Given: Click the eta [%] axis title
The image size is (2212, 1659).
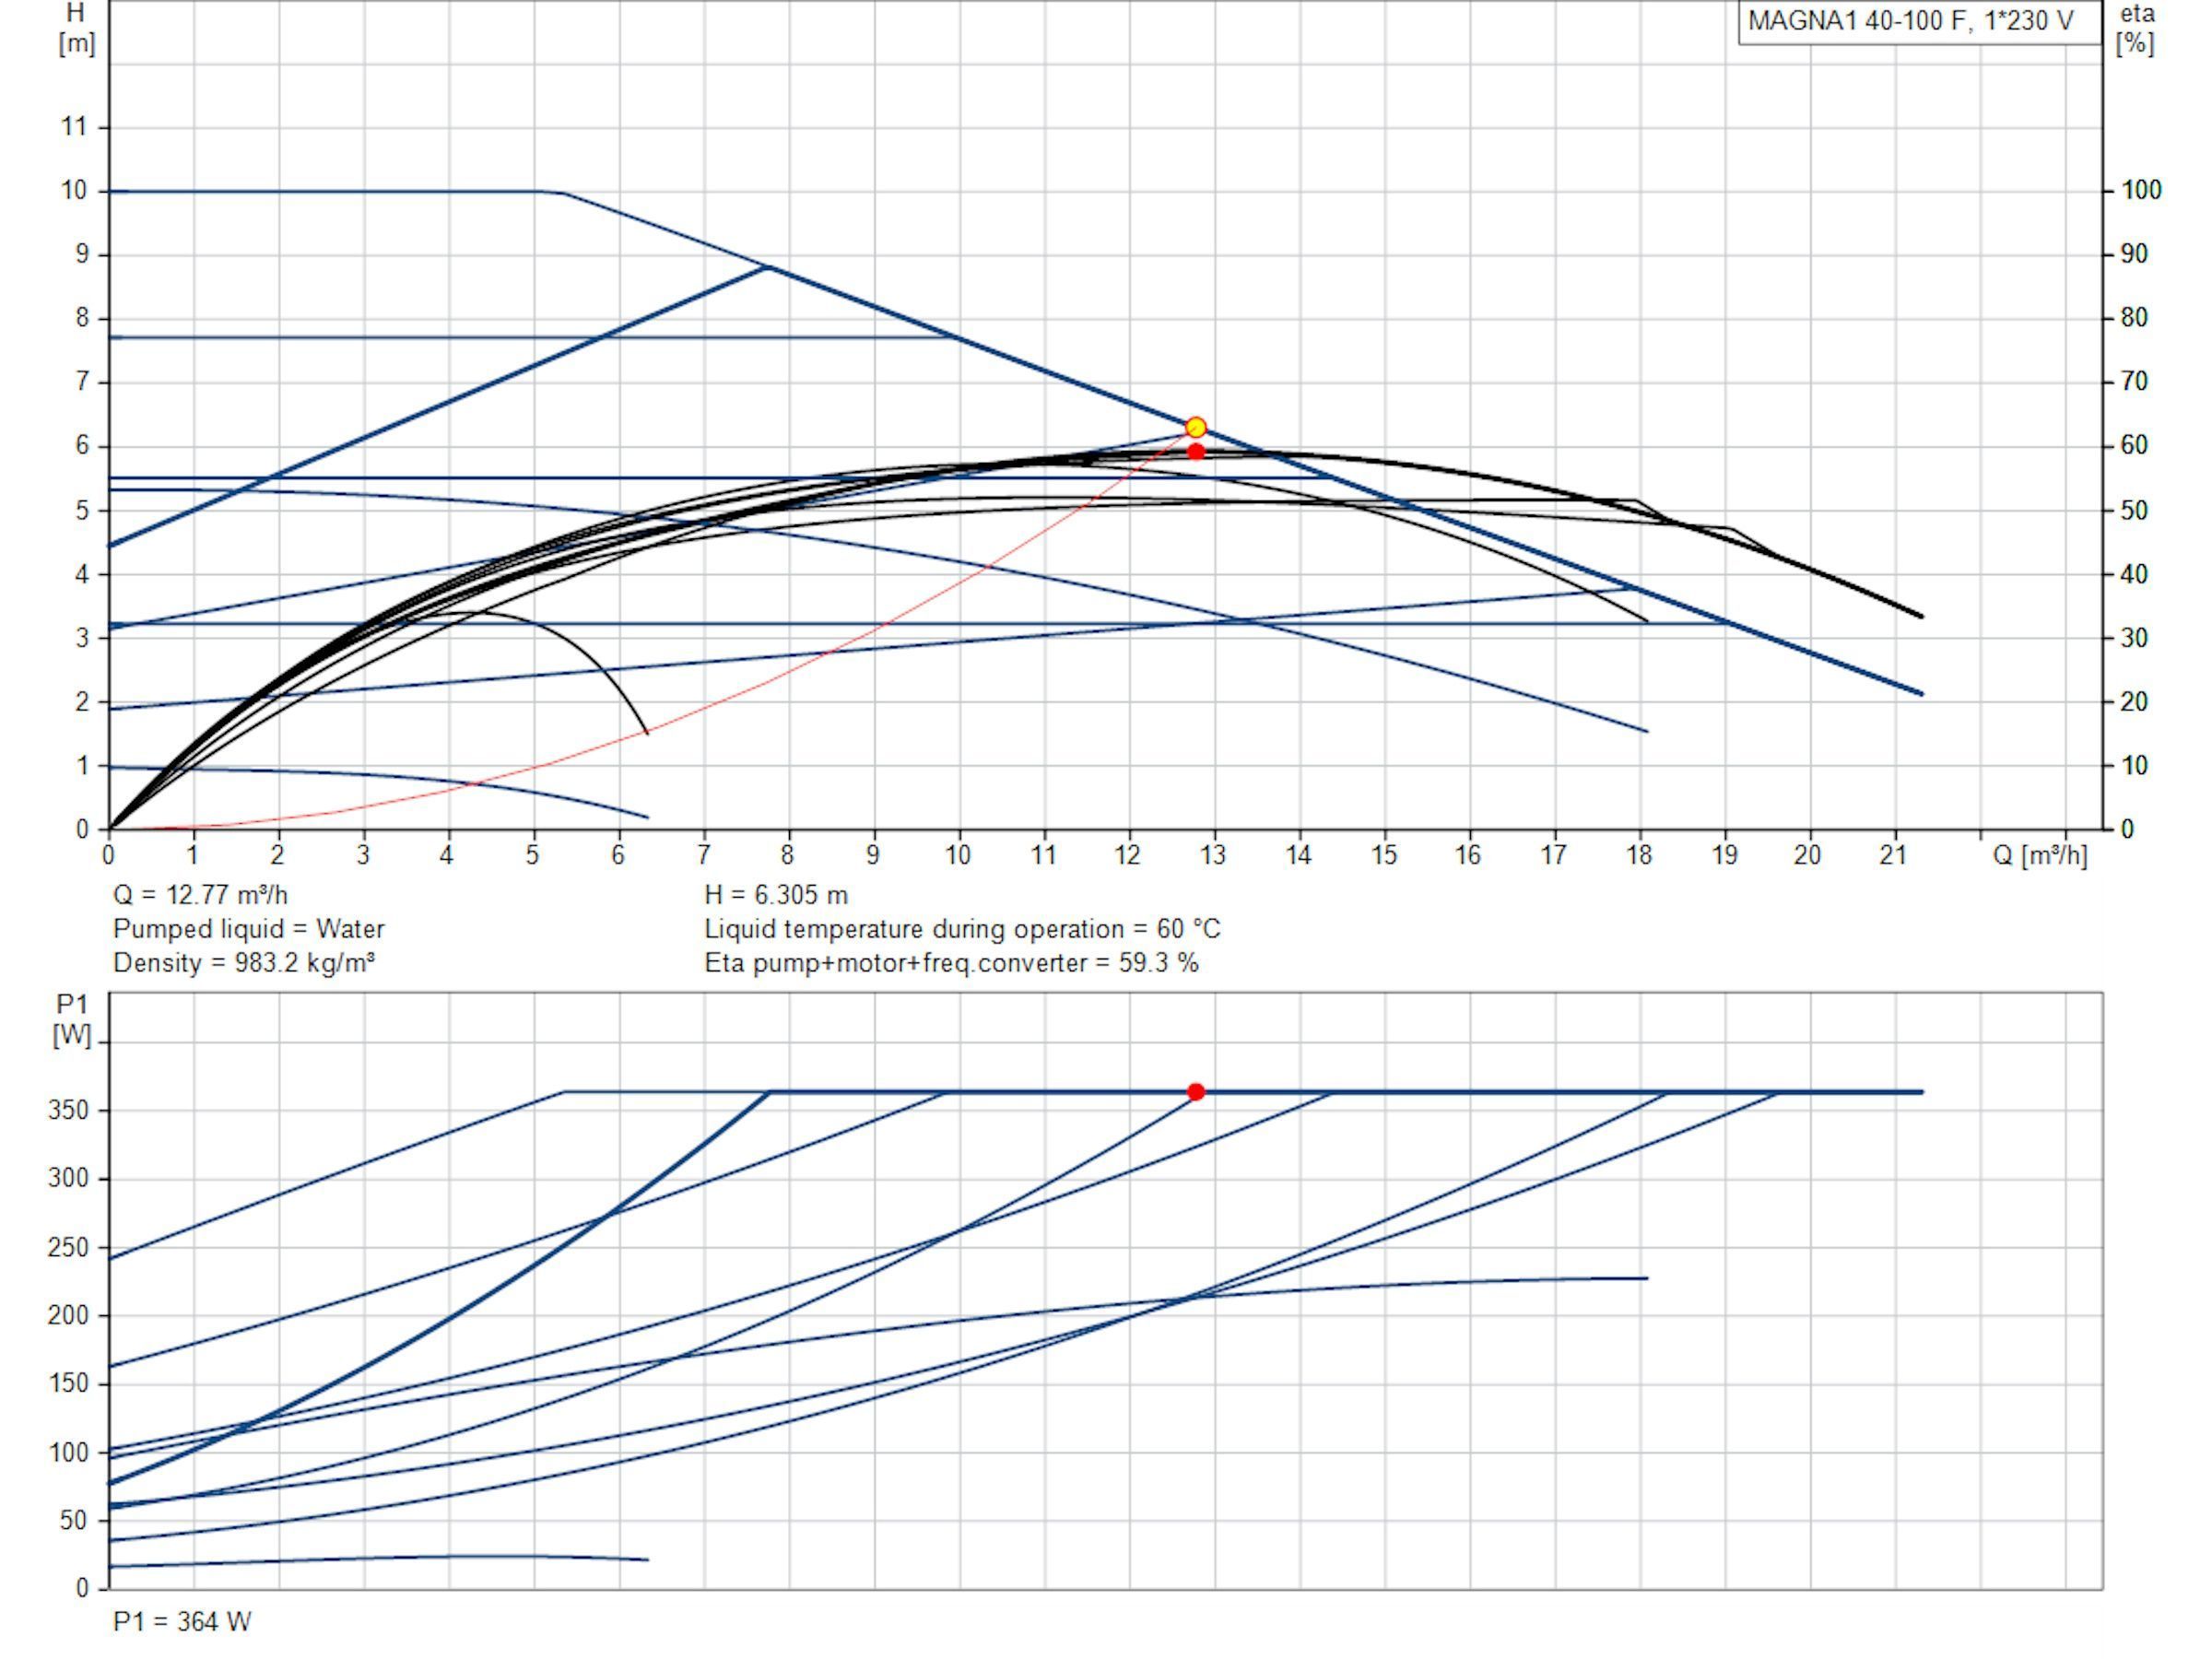Looking at the screenshot, I should [2137, 28].
